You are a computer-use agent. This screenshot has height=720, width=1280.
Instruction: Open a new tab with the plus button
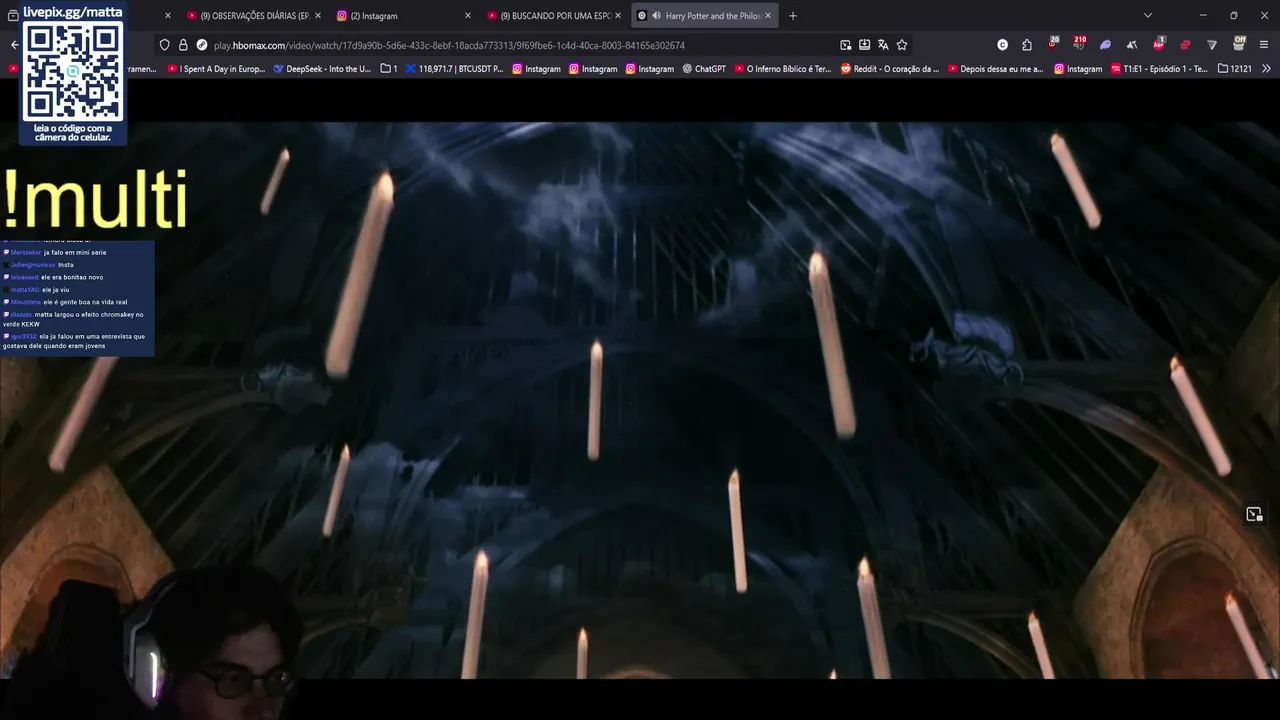click(793, 16)
